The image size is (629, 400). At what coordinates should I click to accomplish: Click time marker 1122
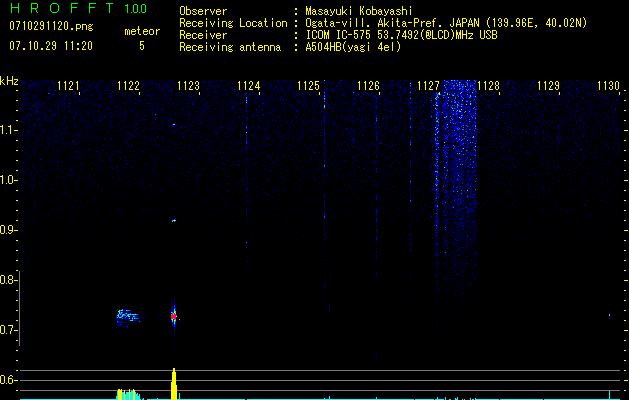pyautogui.click(x=128, y=86)
